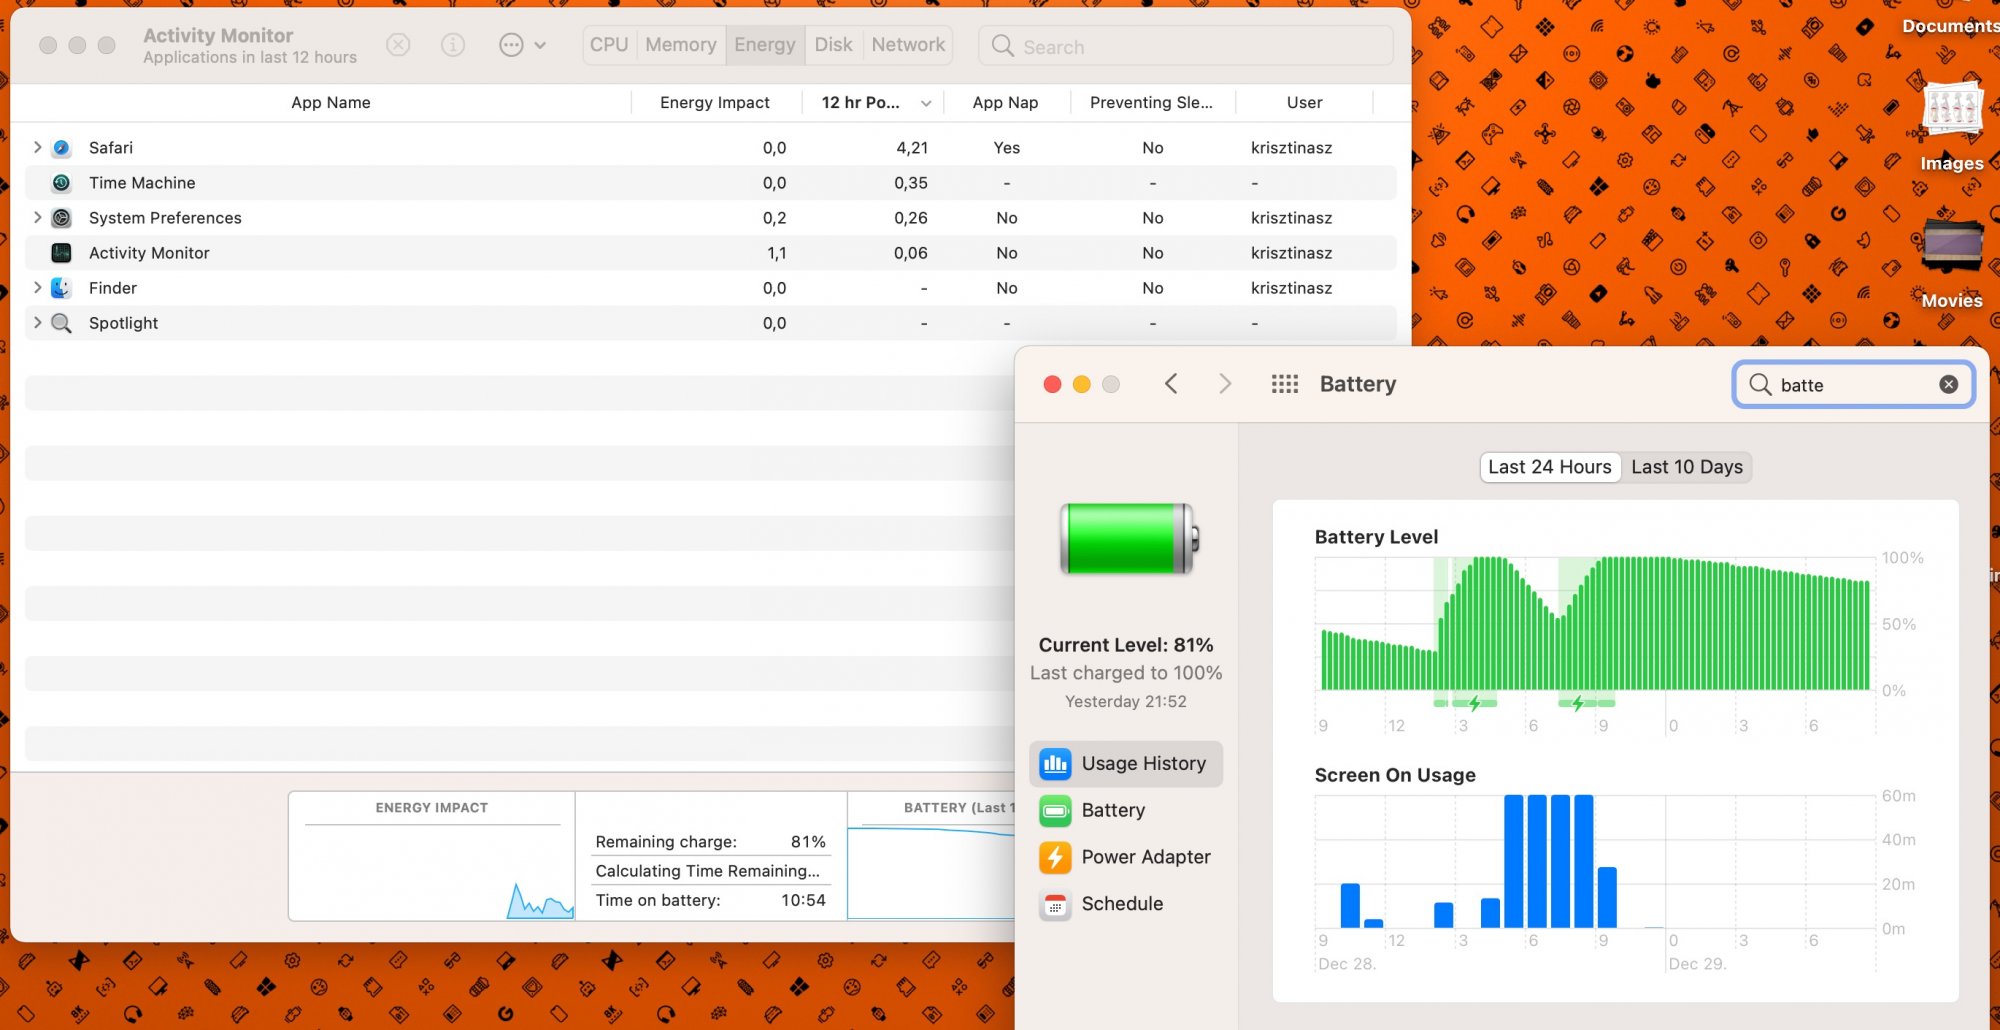The image size is (2000, 1030).
Task: Click the 'Remaining charge:' label
Action: 666,842
